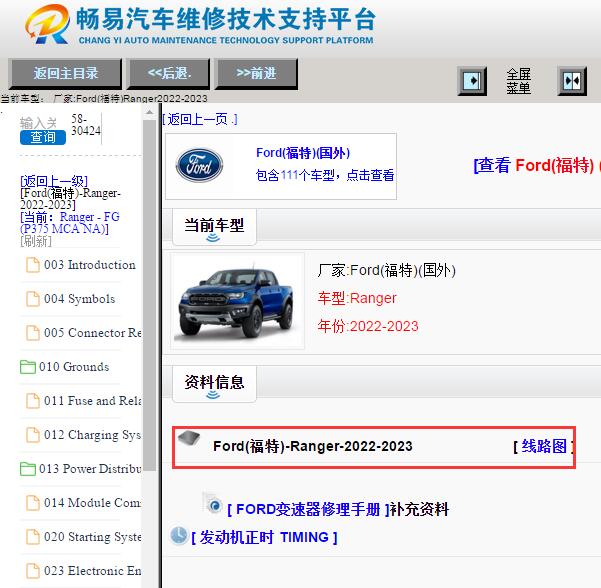Open the FORD变速器修理手册 link
Screen dimensions: 601x588
coord(308,509)
